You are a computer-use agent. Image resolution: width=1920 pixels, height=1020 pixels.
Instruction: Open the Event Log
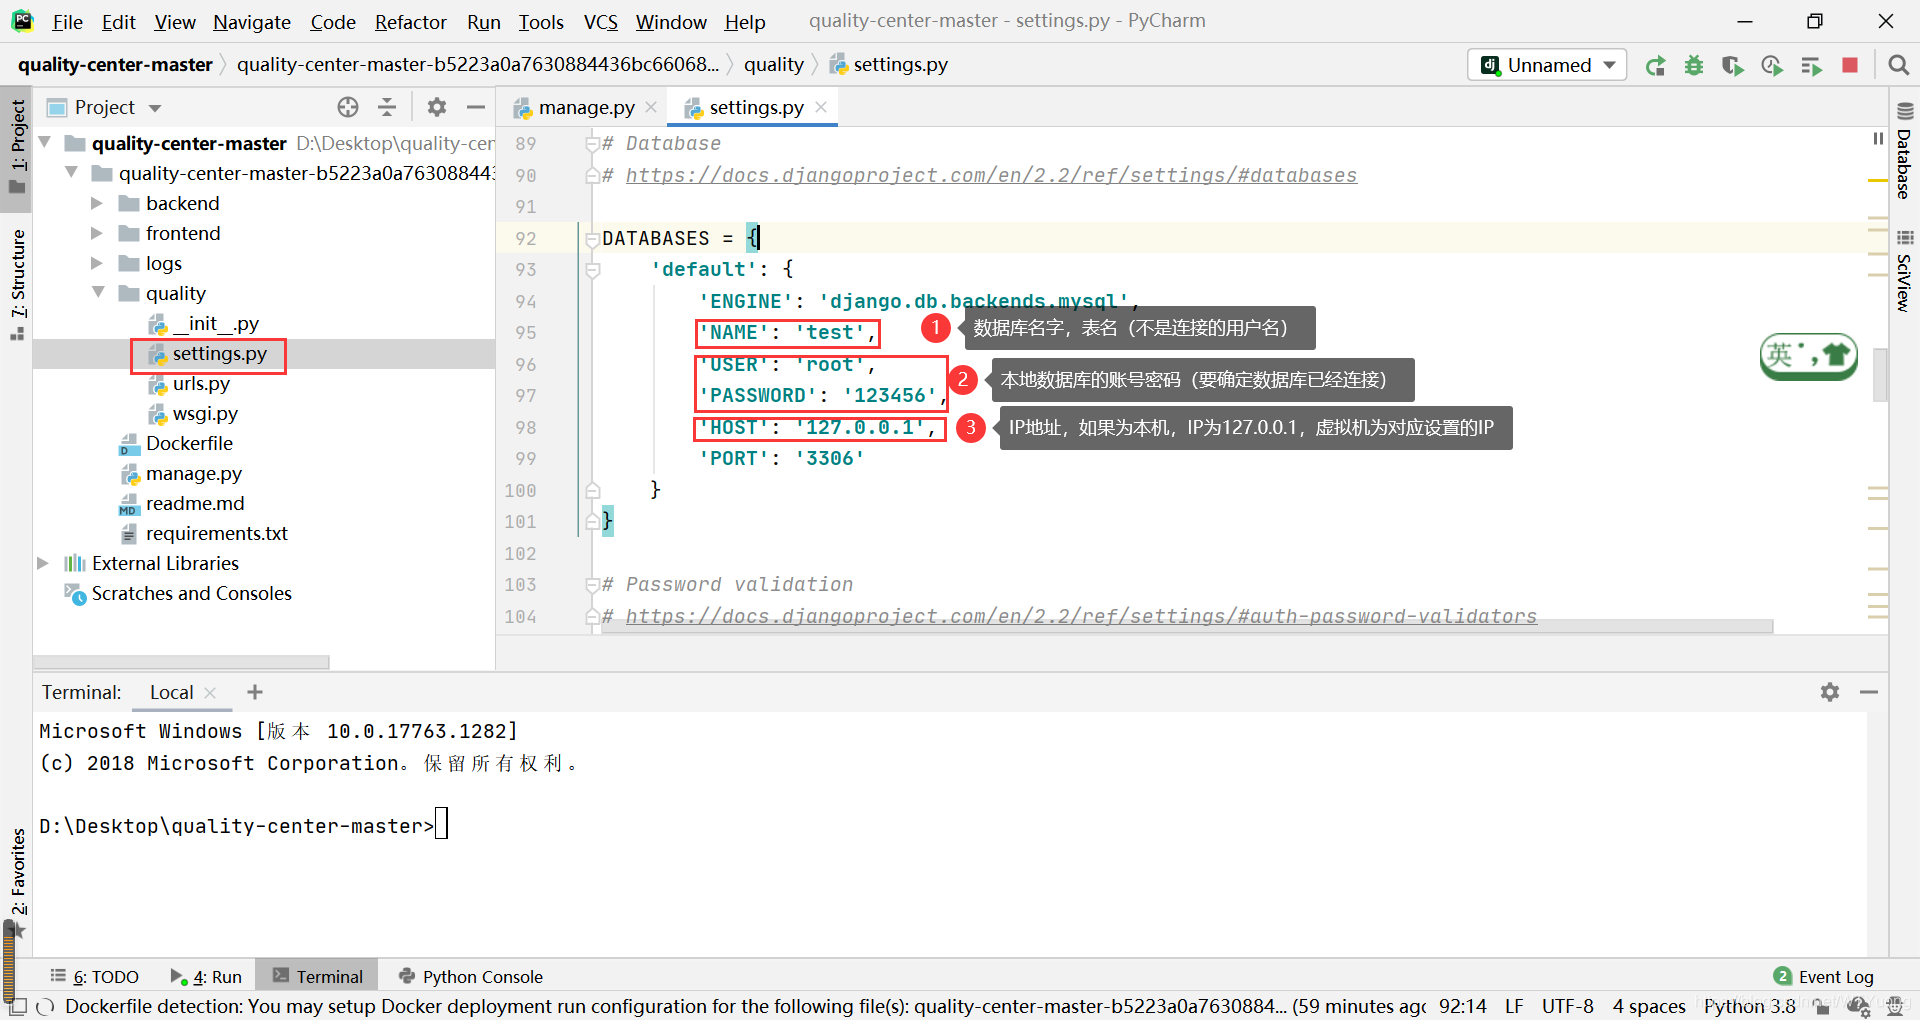pyautogui.click(x=1824, y=976)
